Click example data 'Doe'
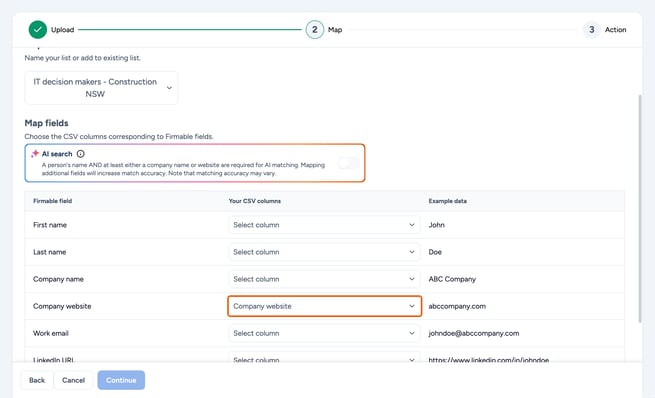 435,252
